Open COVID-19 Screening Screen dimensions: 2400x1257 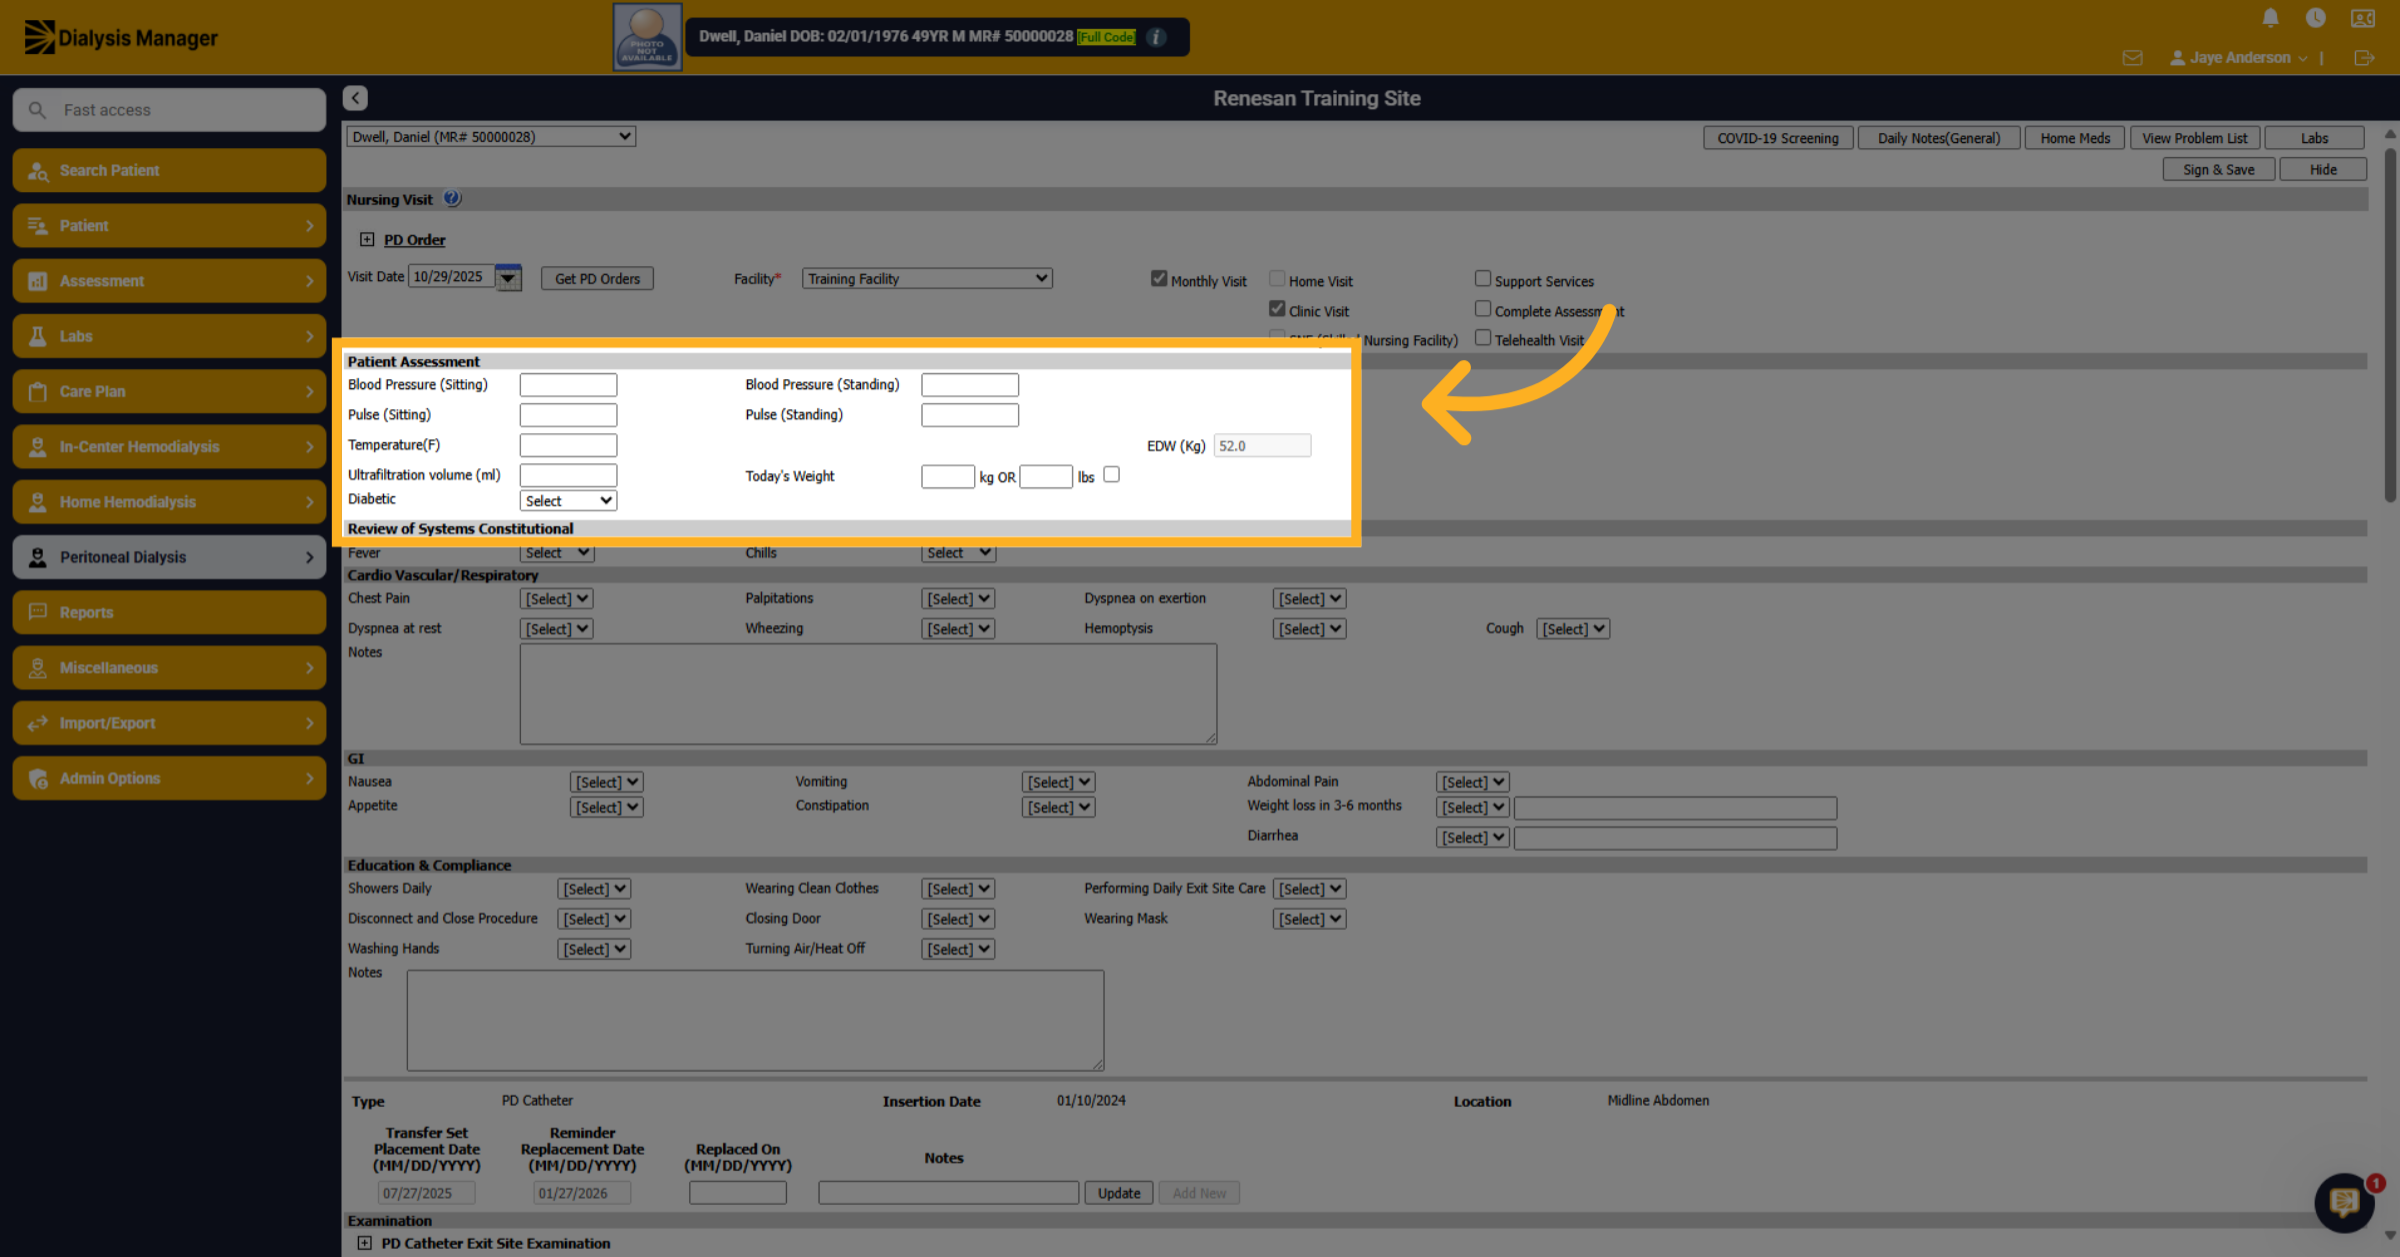click(x=1778, y=138)
